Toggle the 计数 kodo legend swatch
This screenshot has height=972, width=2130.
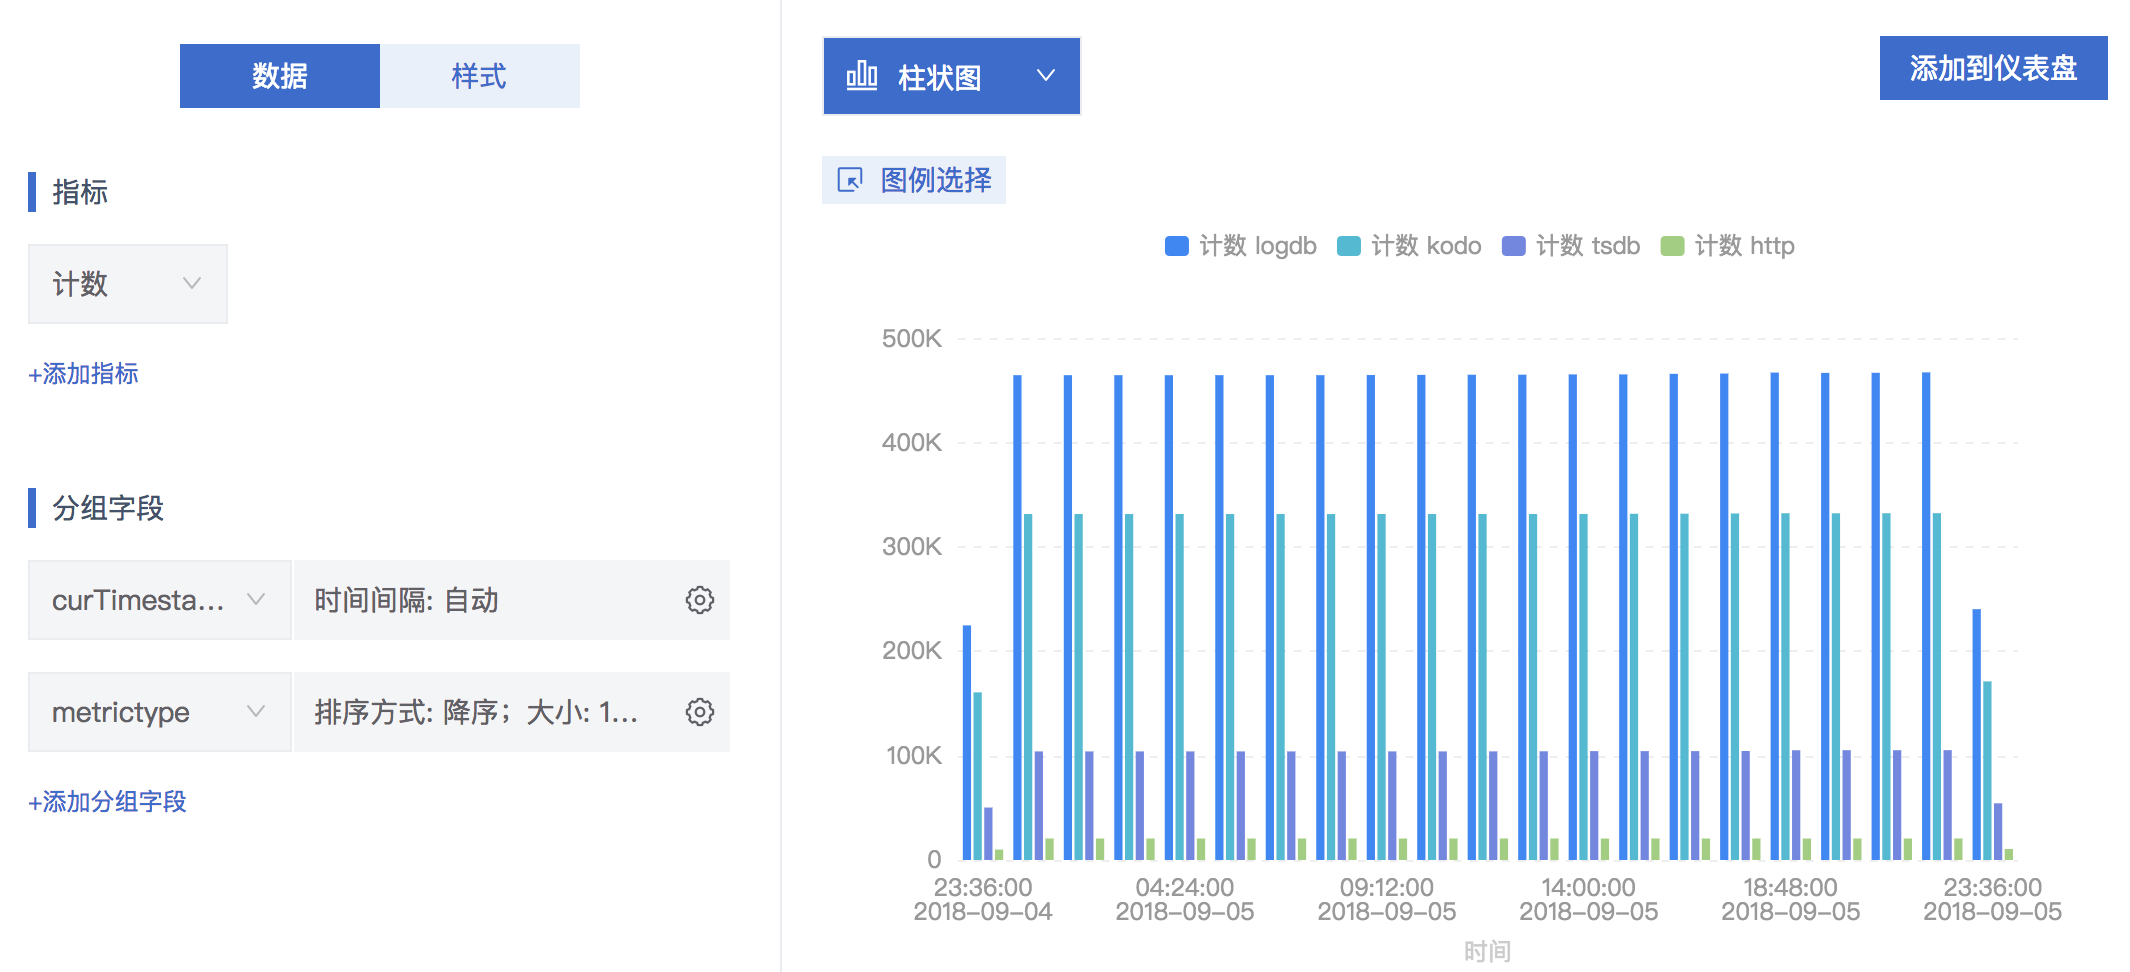[x=1349, y=246]
